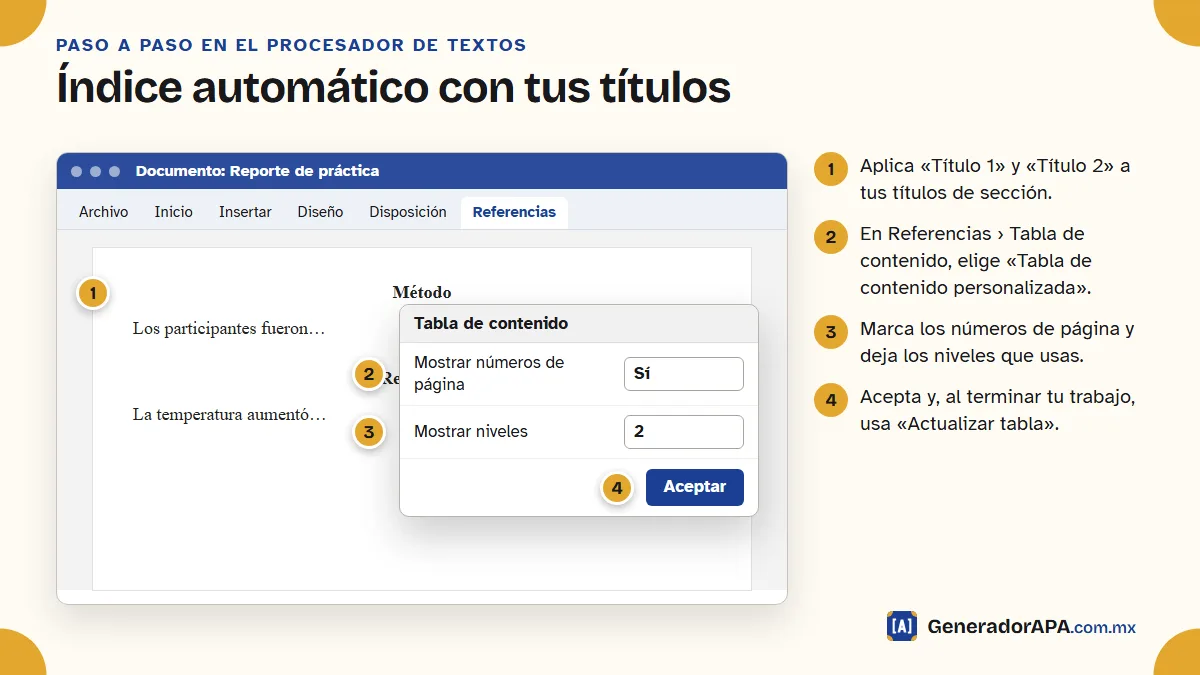The image size is (1200, 675).
Task: Open the Insertar tab
Action: tap(246, 212)
